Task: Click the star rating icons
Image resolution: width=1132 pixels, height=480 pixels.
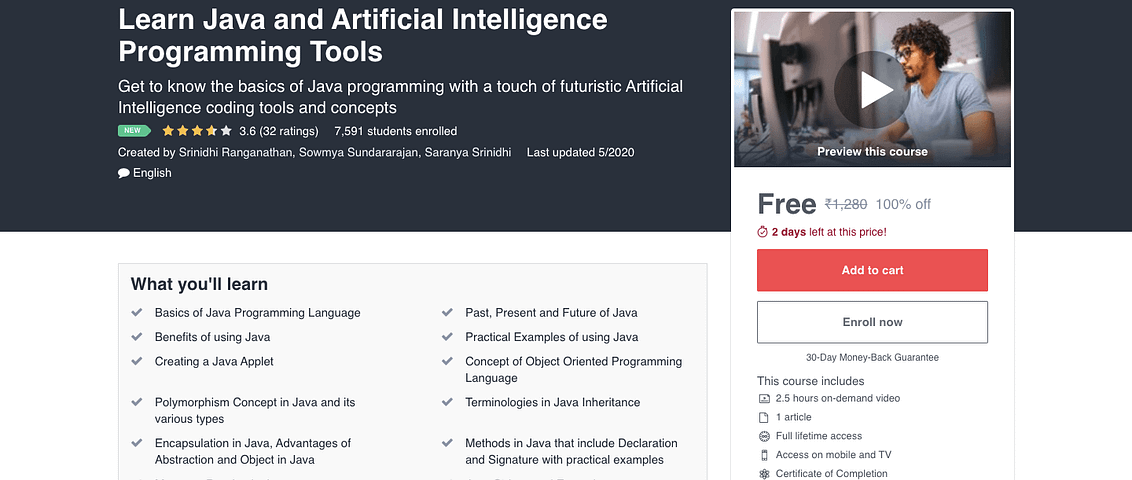Action: [x=196, y=131]
